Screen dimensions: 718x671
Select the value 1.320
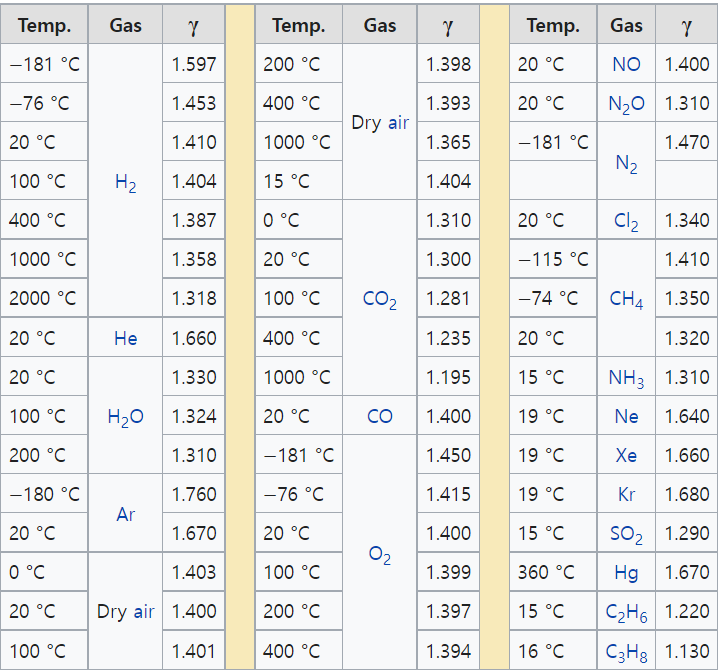tap(686, 338)
